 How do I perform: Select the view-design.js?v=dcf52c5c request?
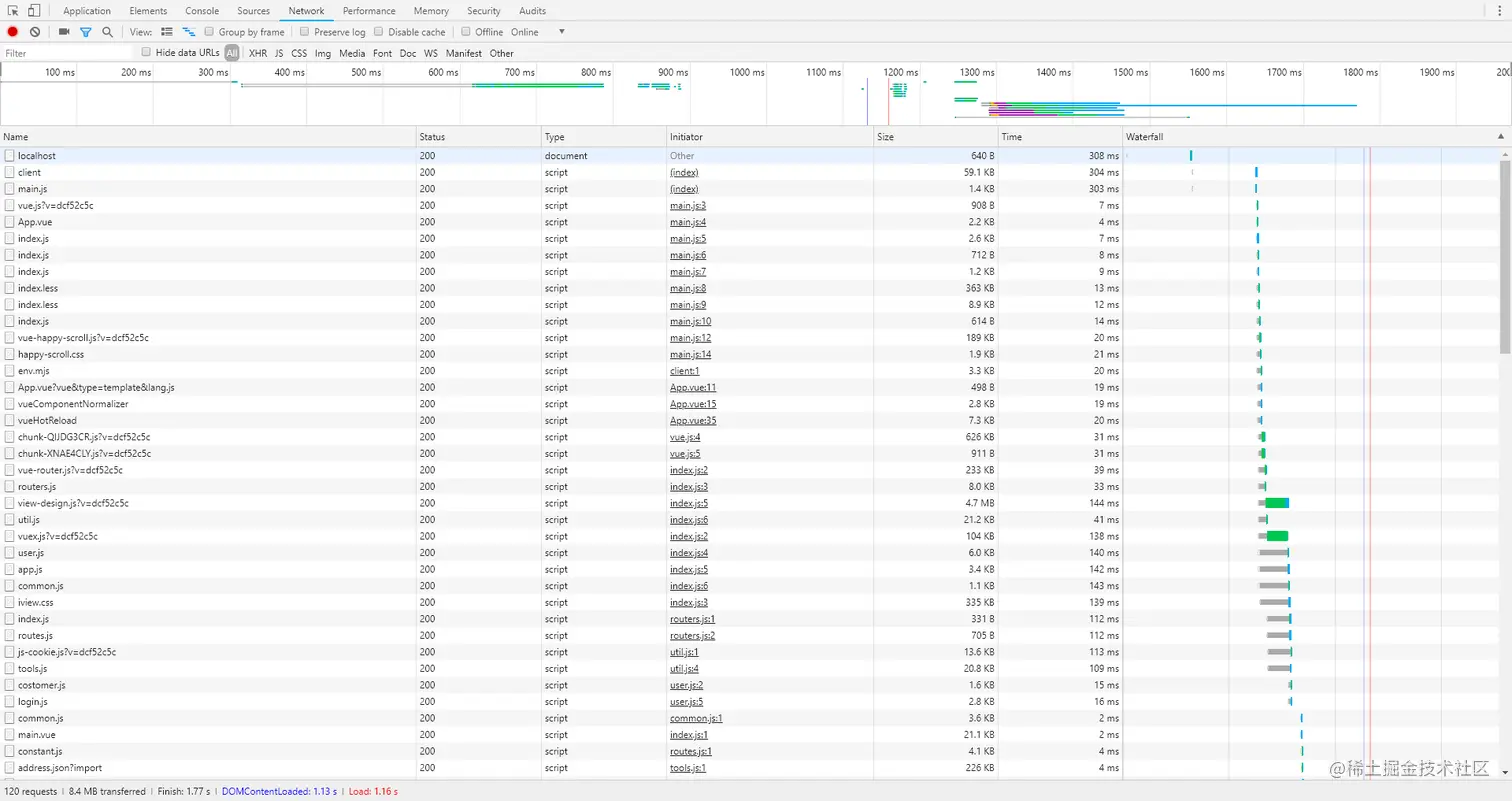tap(73, 503)
